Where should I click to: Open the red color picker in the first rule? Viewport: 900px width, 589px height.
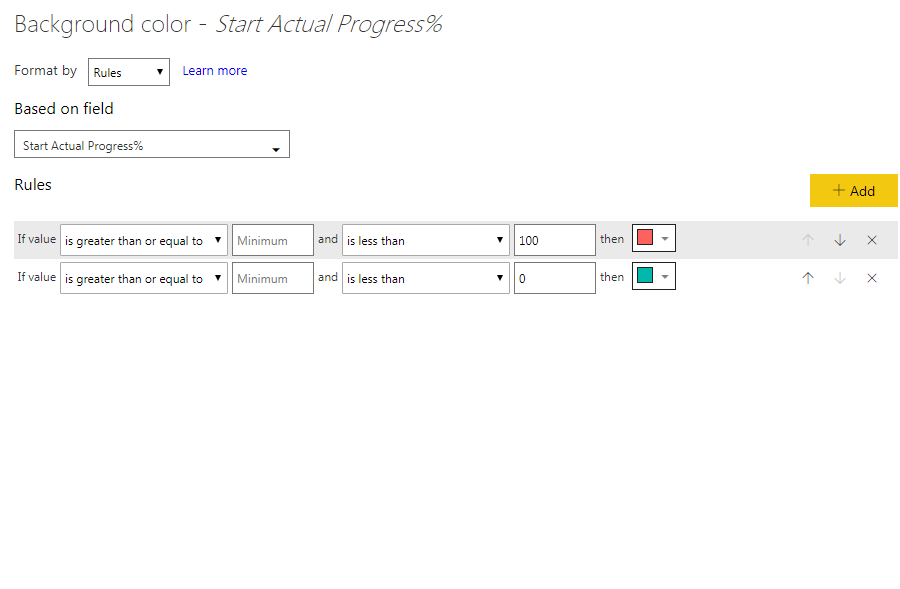tap(654, 238)
